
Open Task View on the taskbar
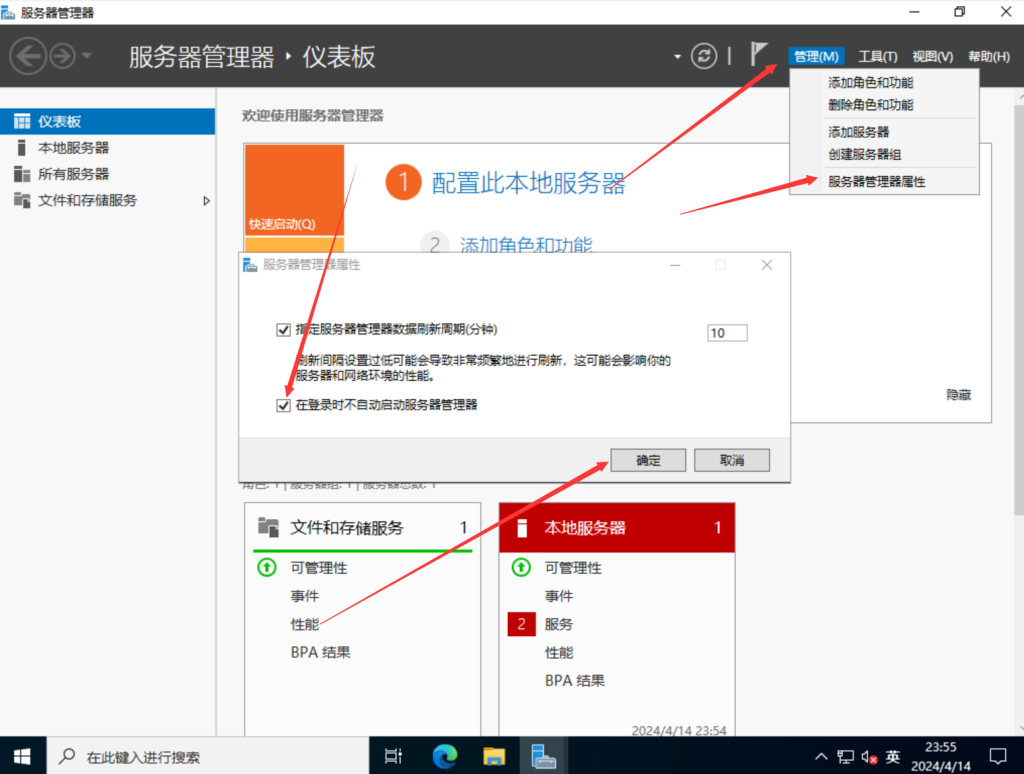[x=393, y=756]
